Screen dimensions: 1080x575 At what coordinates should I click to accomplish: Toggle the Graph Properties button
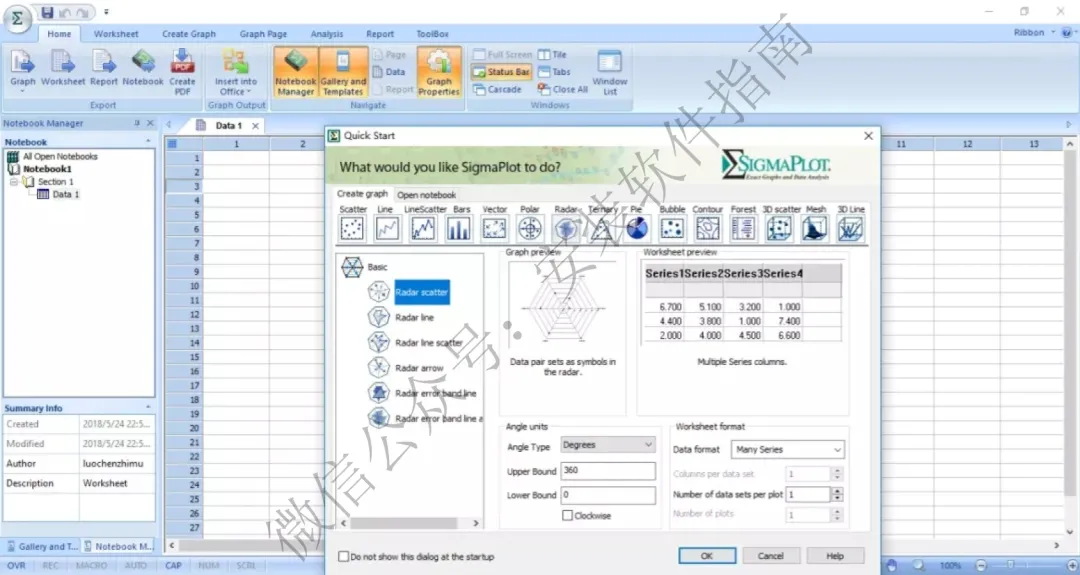coord(439,72)
